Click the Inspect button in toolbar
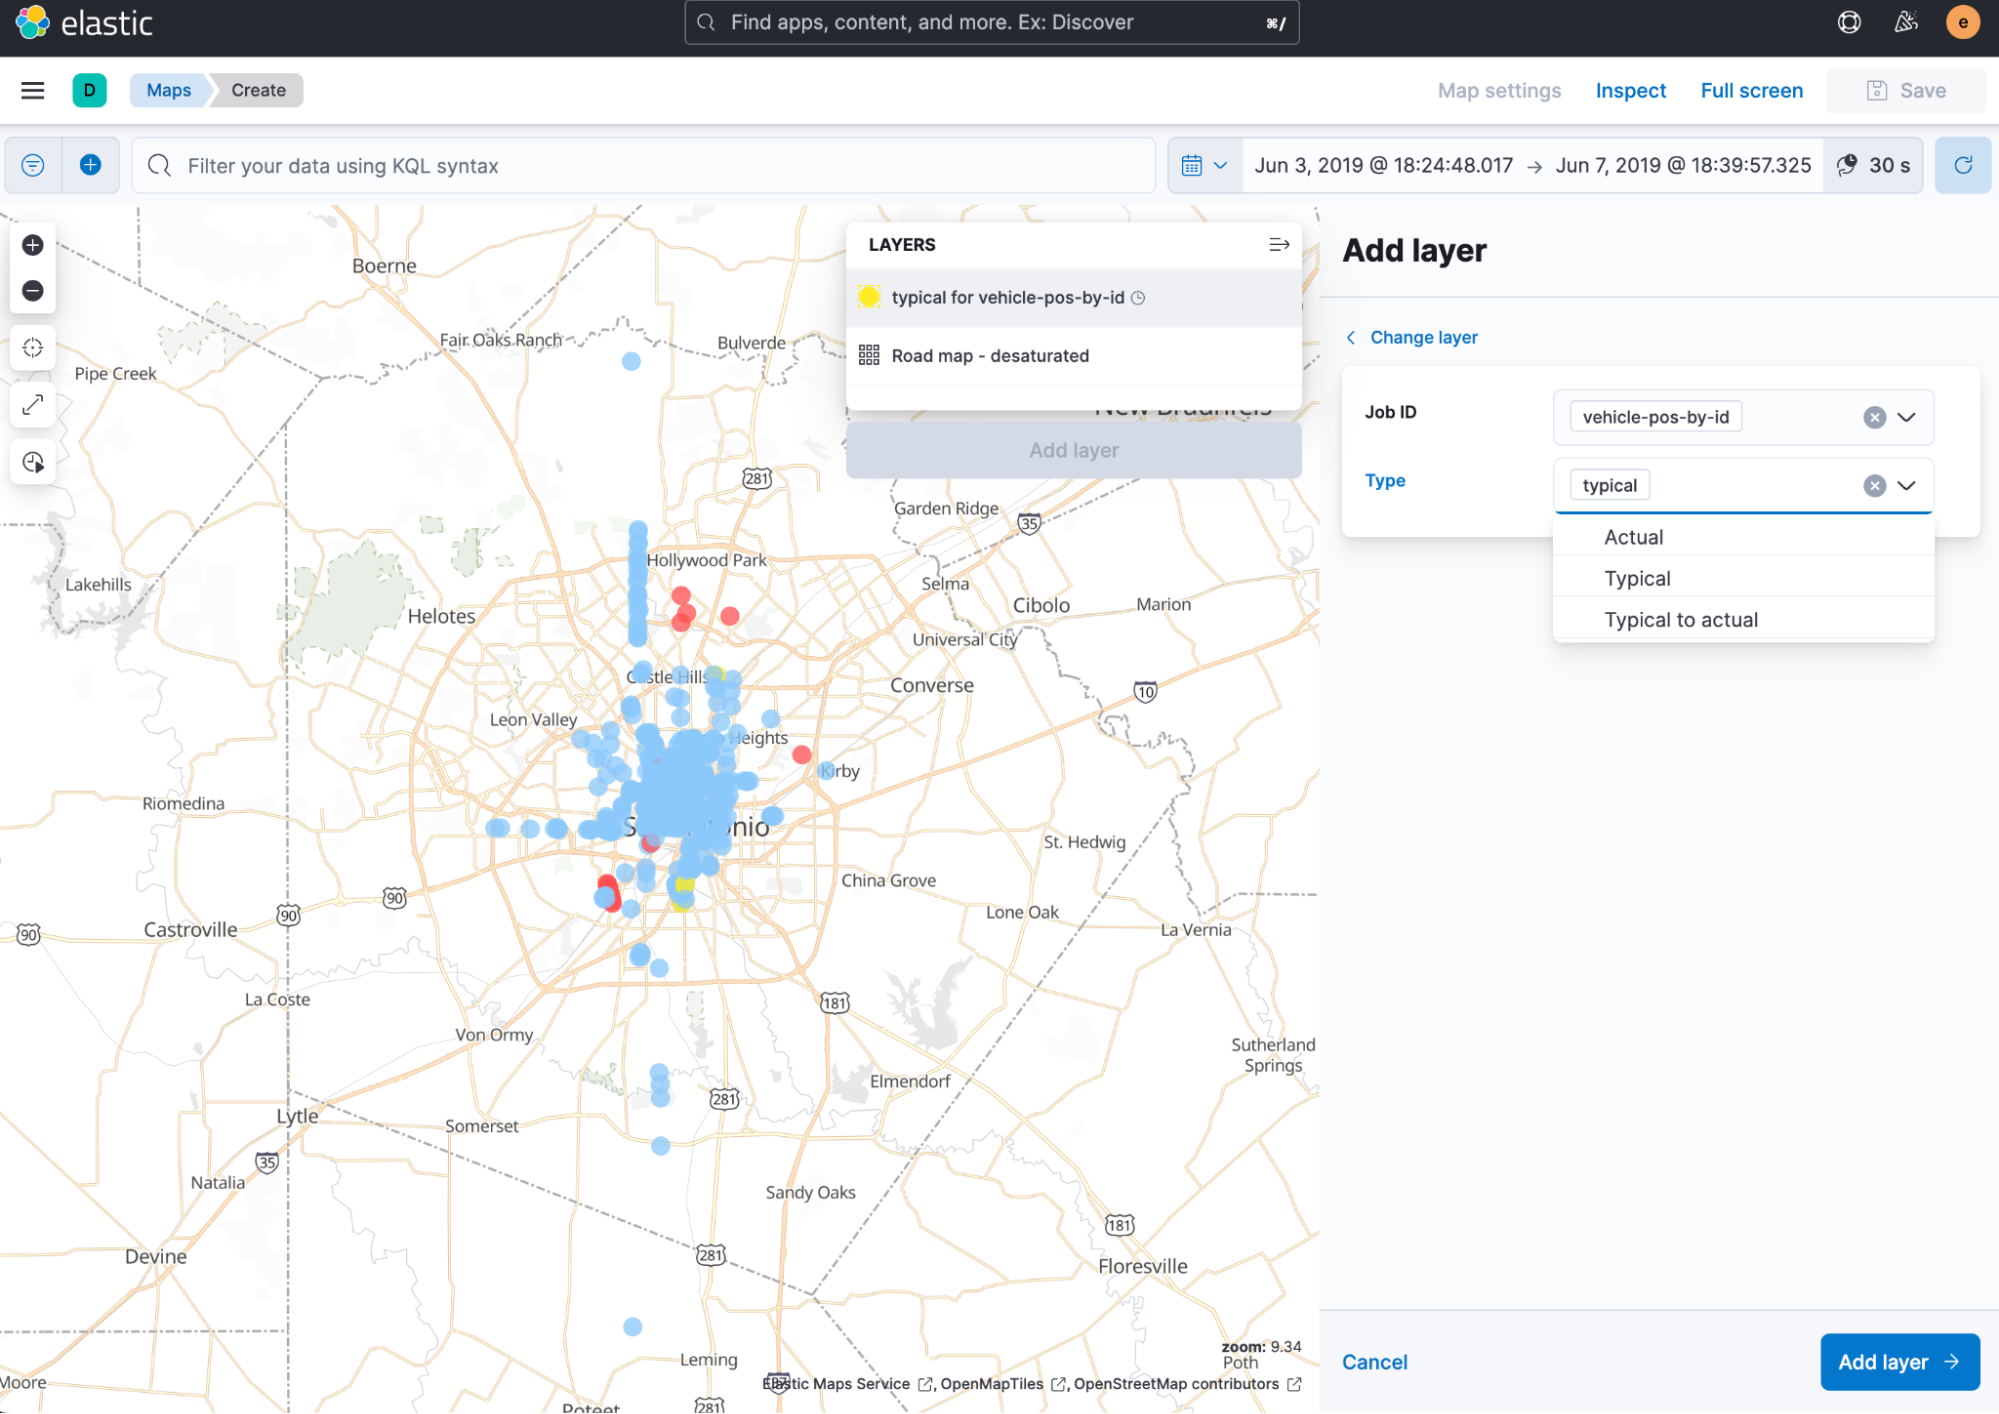The height and width of the screenshot is (1414, 1999). click(x=1630, y=90)
